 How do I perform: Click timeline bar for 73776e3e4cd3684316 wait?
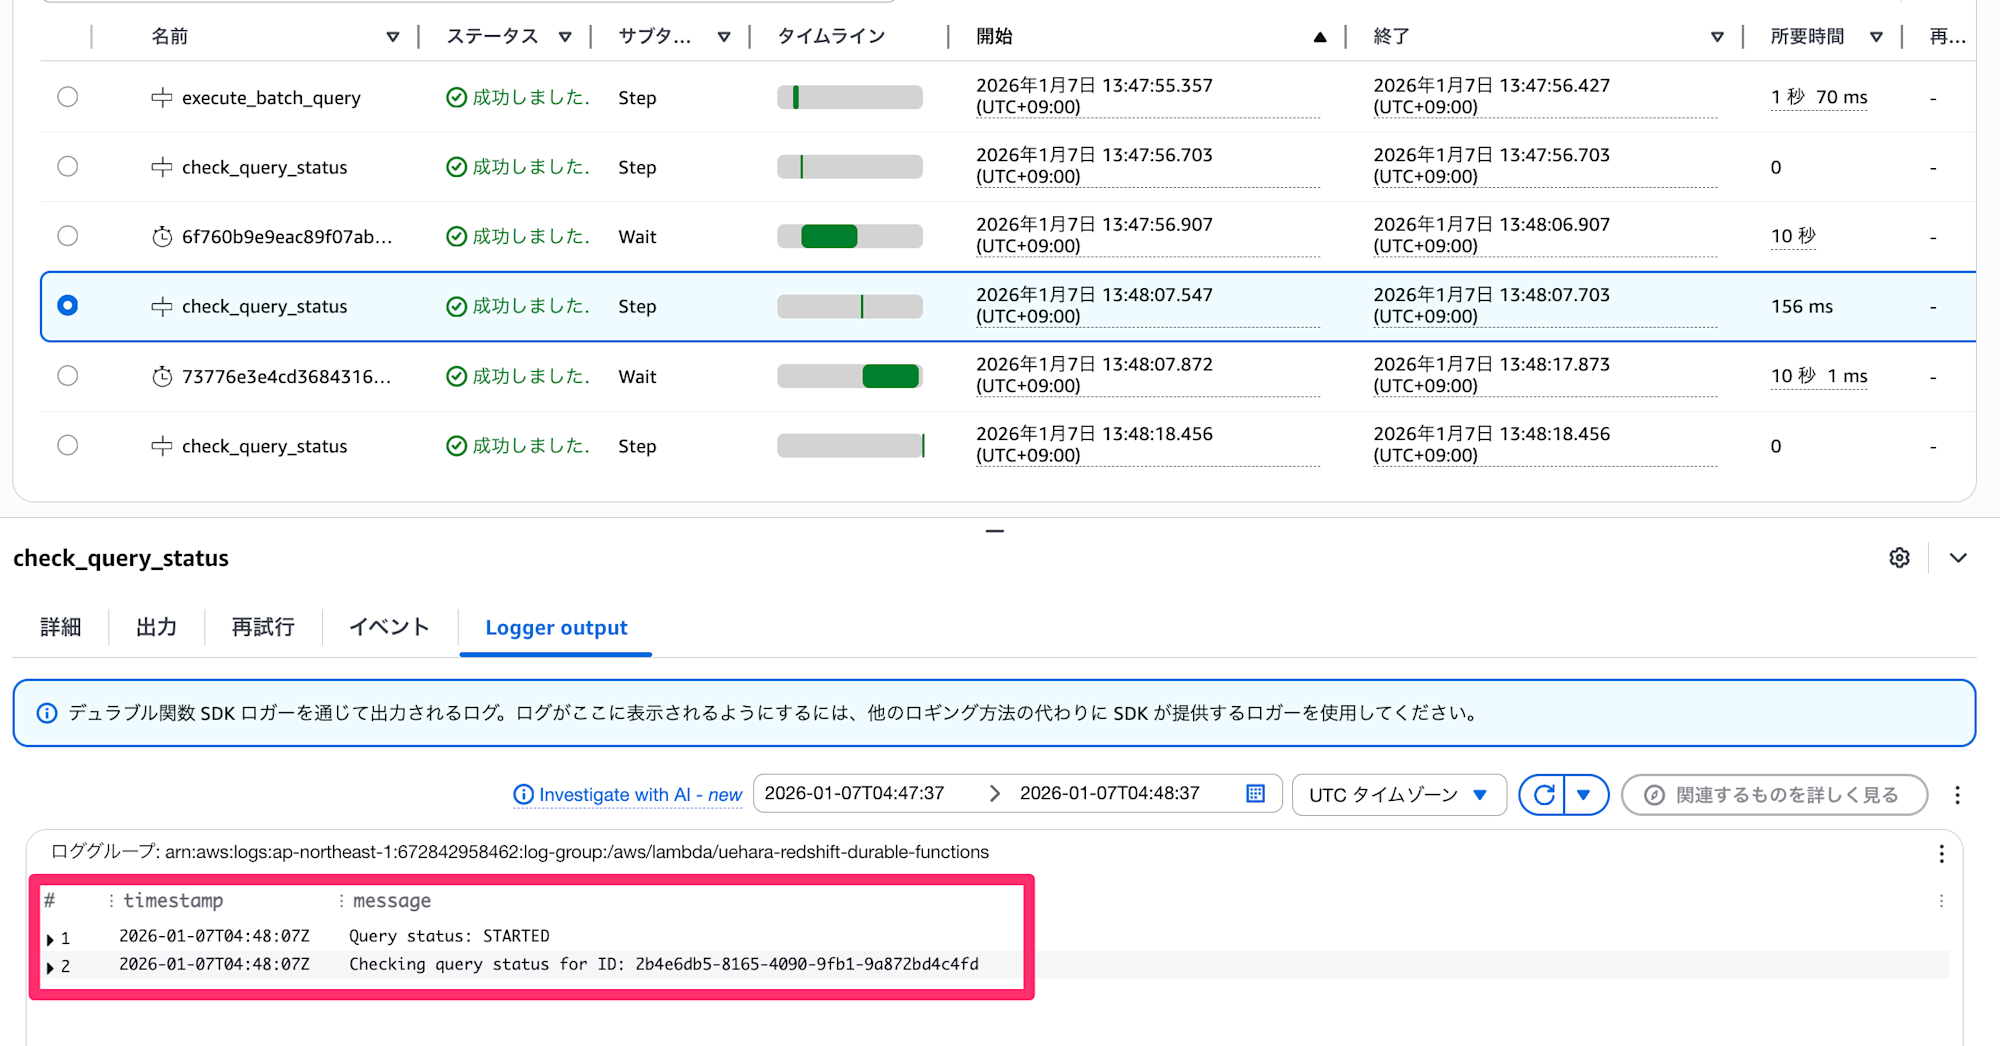[850, 376]
